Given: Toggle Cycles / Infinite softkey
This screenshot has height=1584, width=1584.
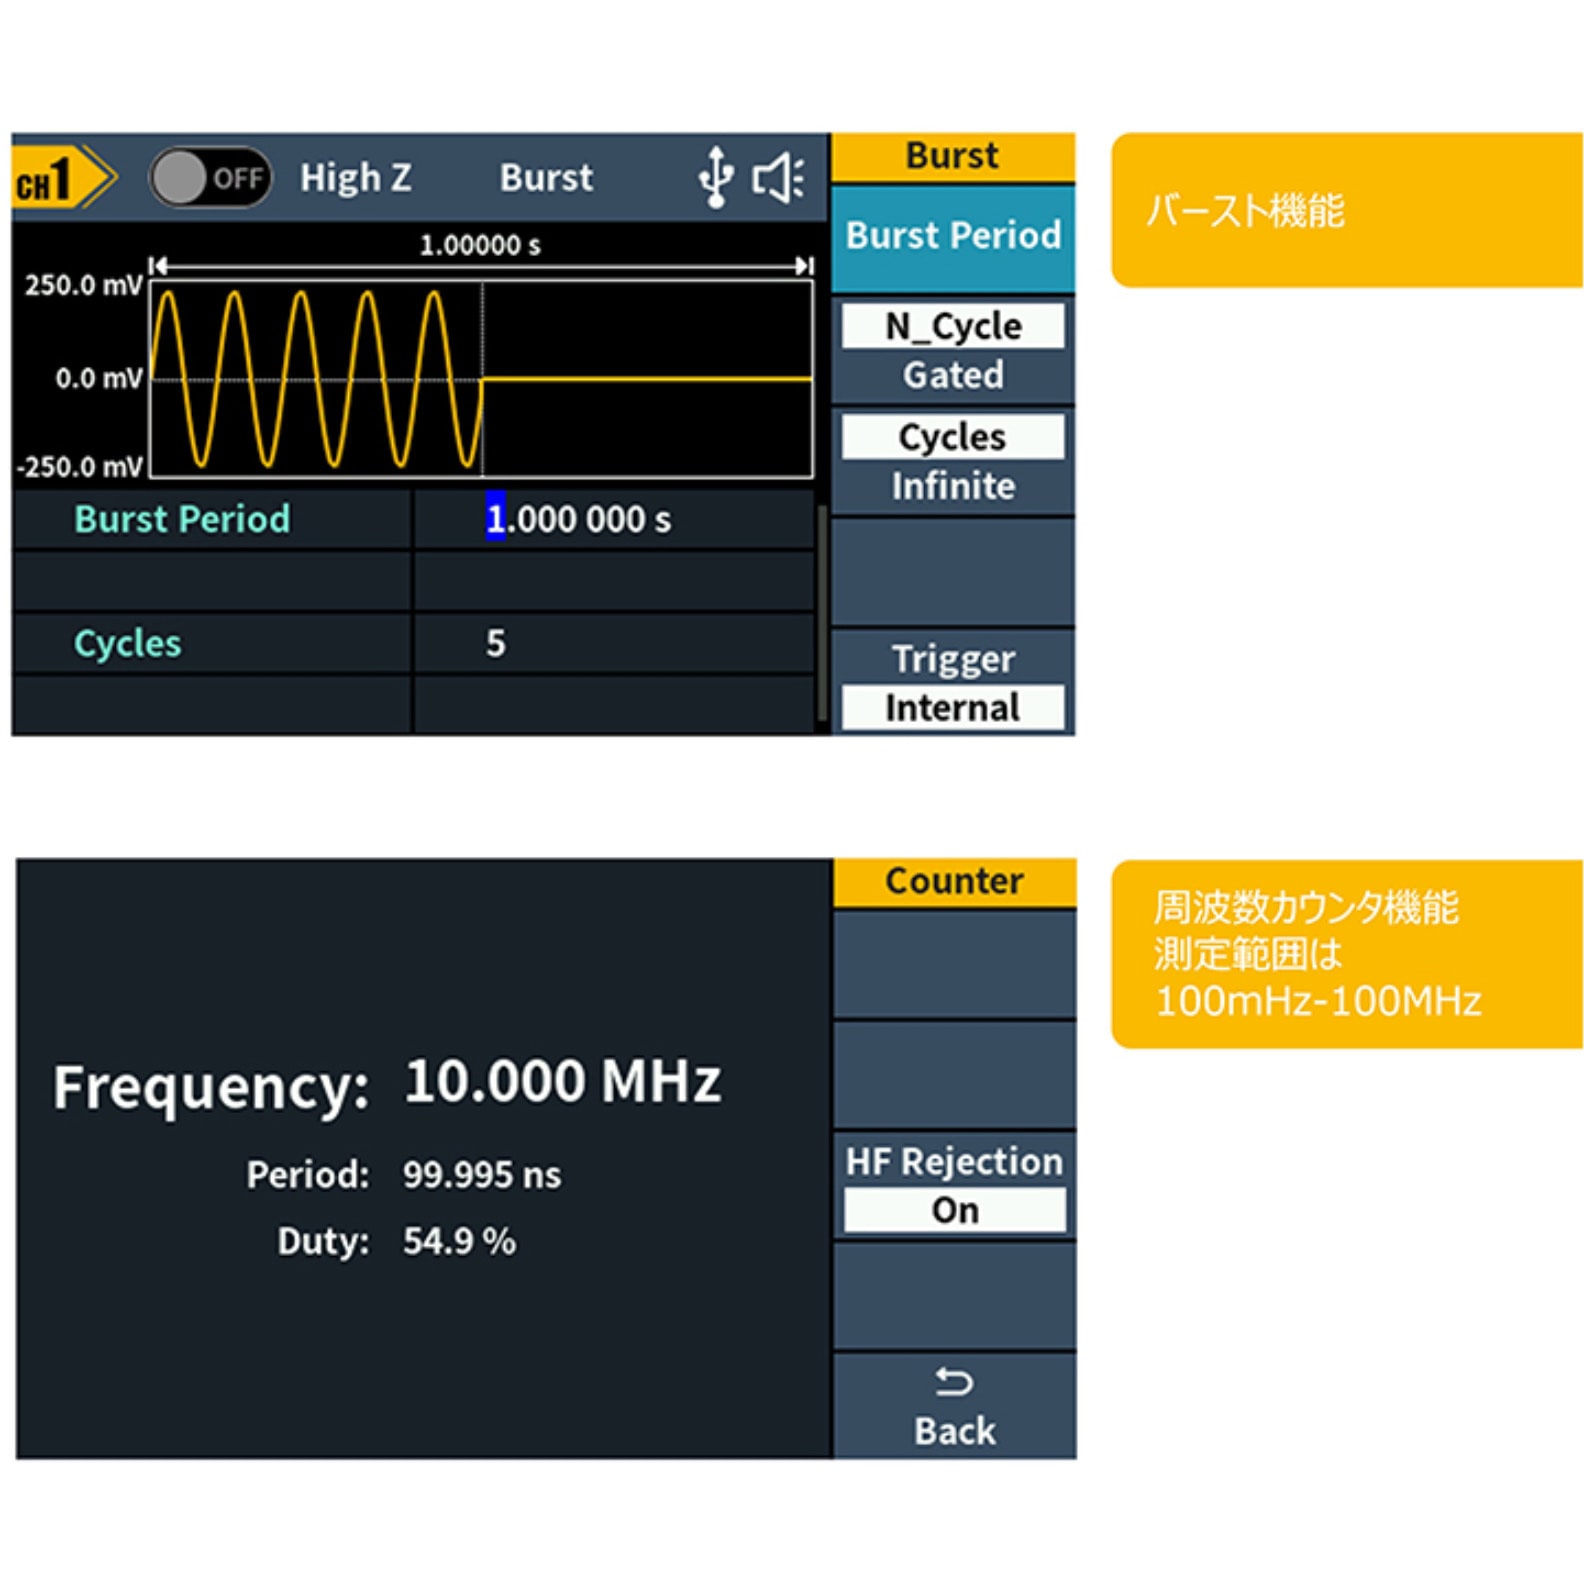Looking at the screenshot, I should (953, 461).
